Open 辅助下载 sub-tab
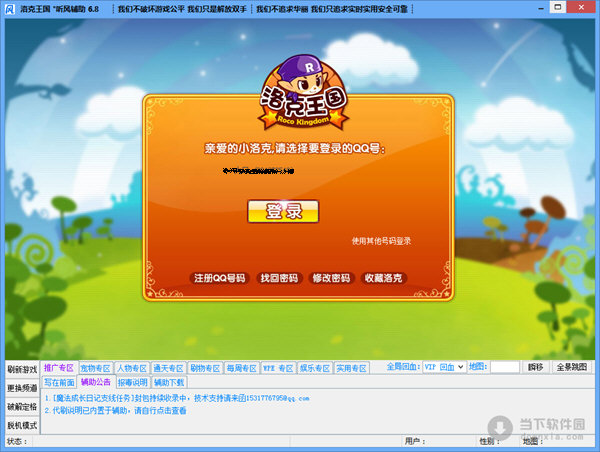This screenshot has width=600, height=452. click(169, 382)
